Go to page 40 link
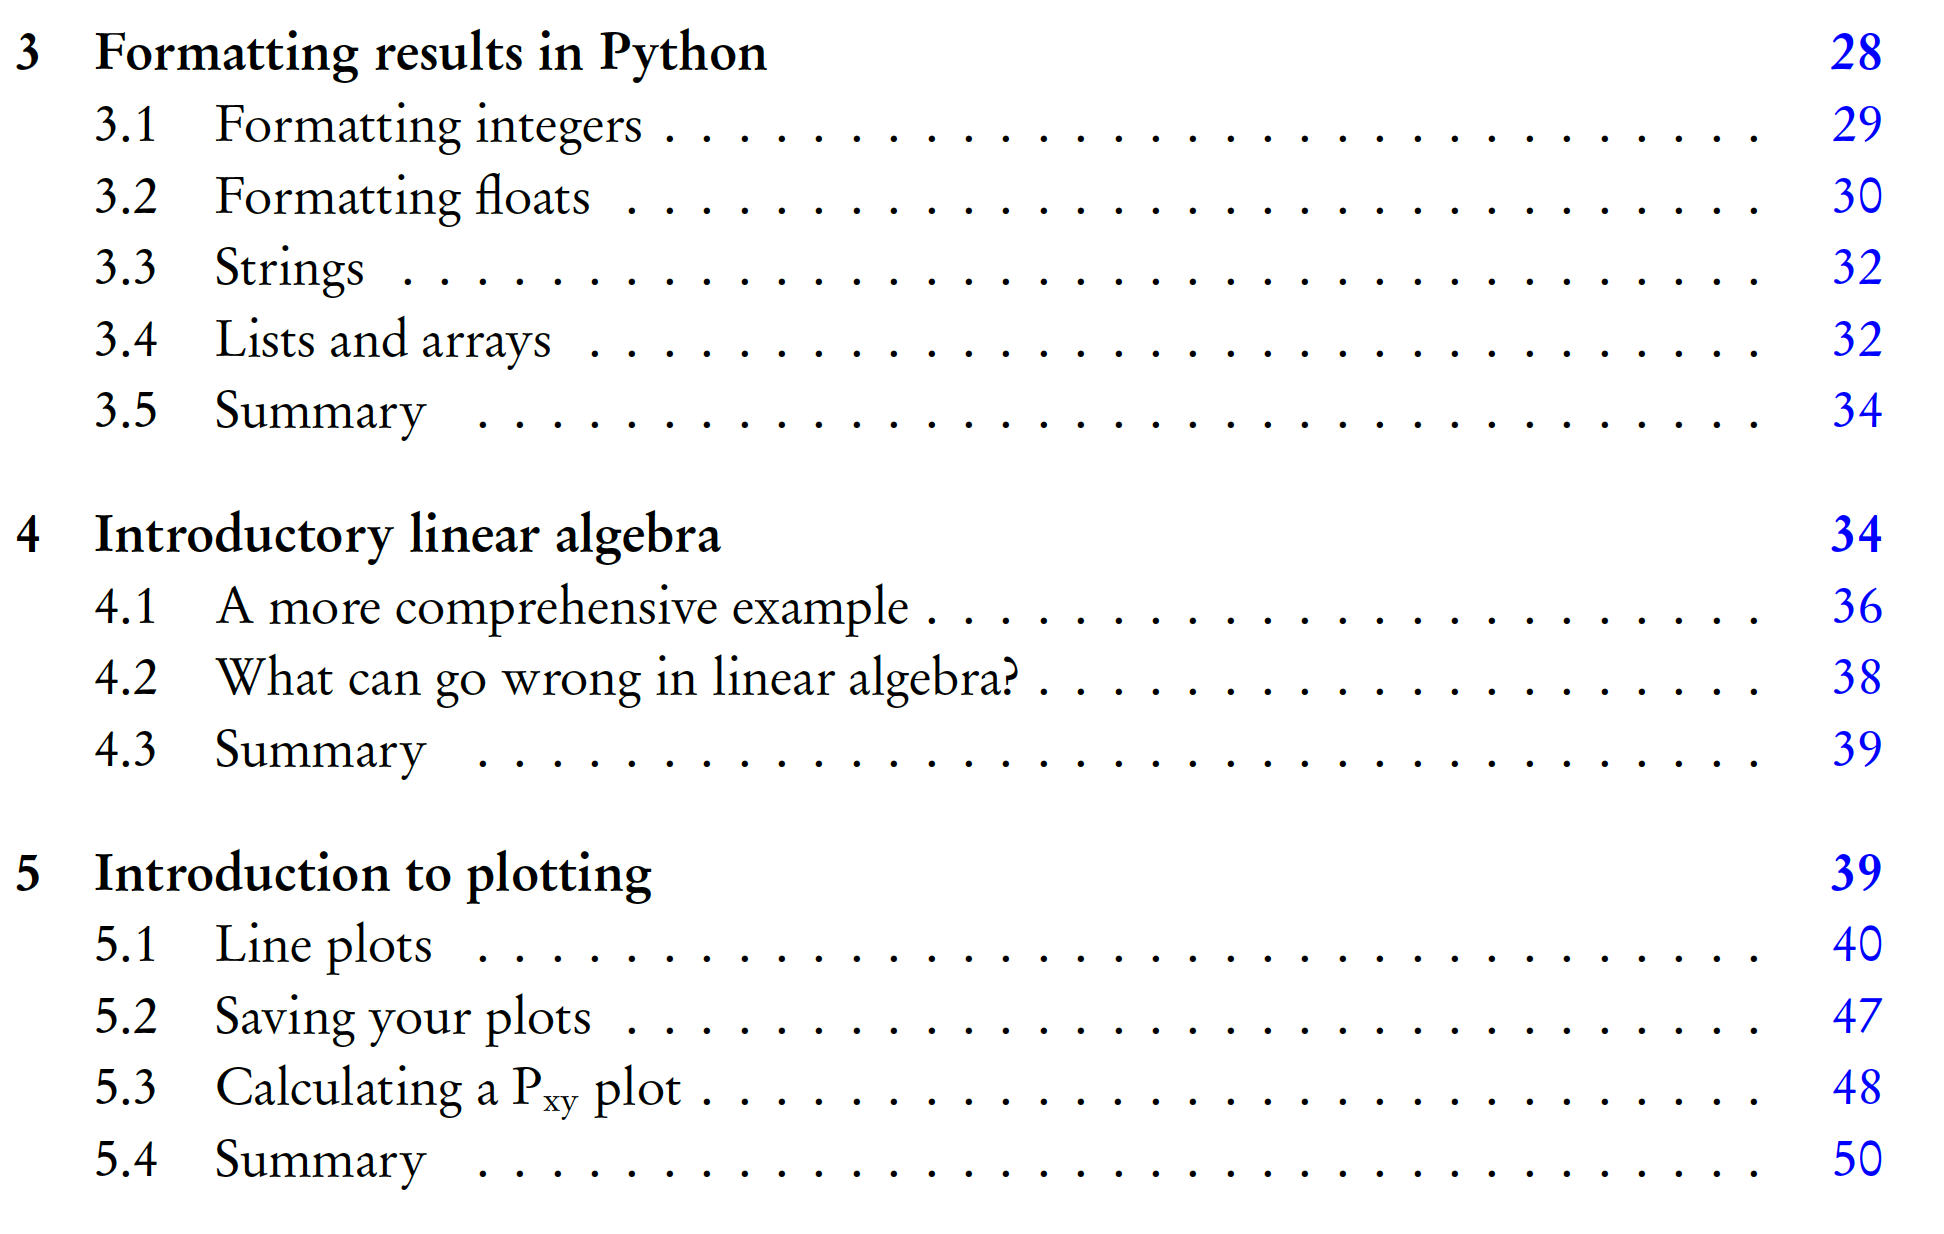Screen dimensions: 1944x1234 point(1856,945)
